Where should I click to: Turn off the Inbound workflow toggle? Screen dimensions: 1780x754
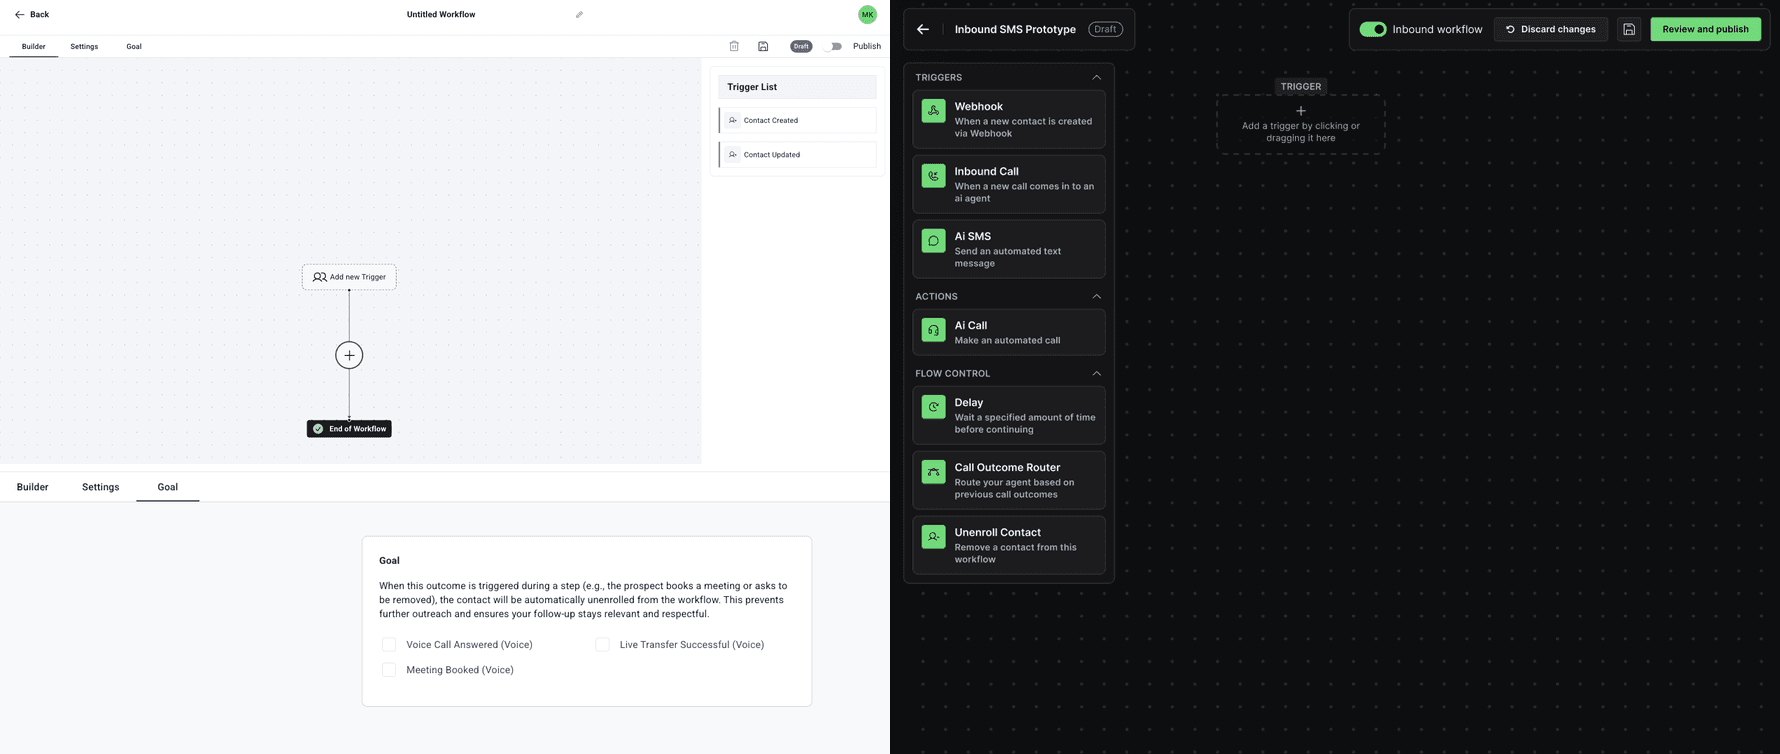(x=1373, y=29)
